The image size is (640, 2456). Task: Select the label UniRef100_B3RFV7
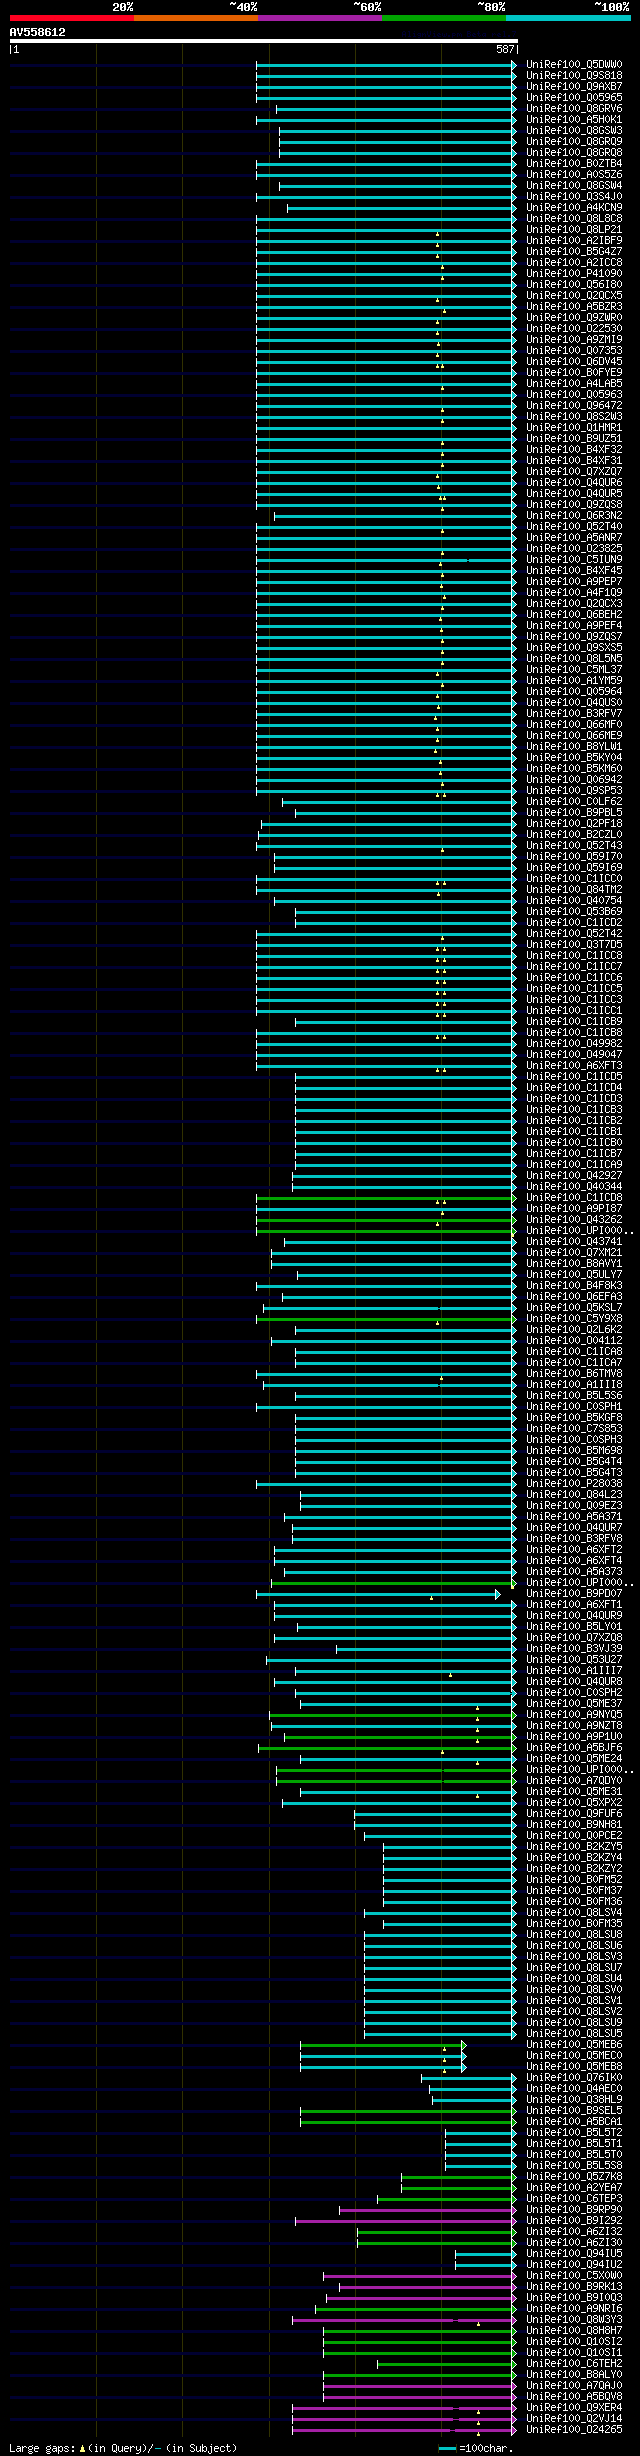tap(574, 714)
